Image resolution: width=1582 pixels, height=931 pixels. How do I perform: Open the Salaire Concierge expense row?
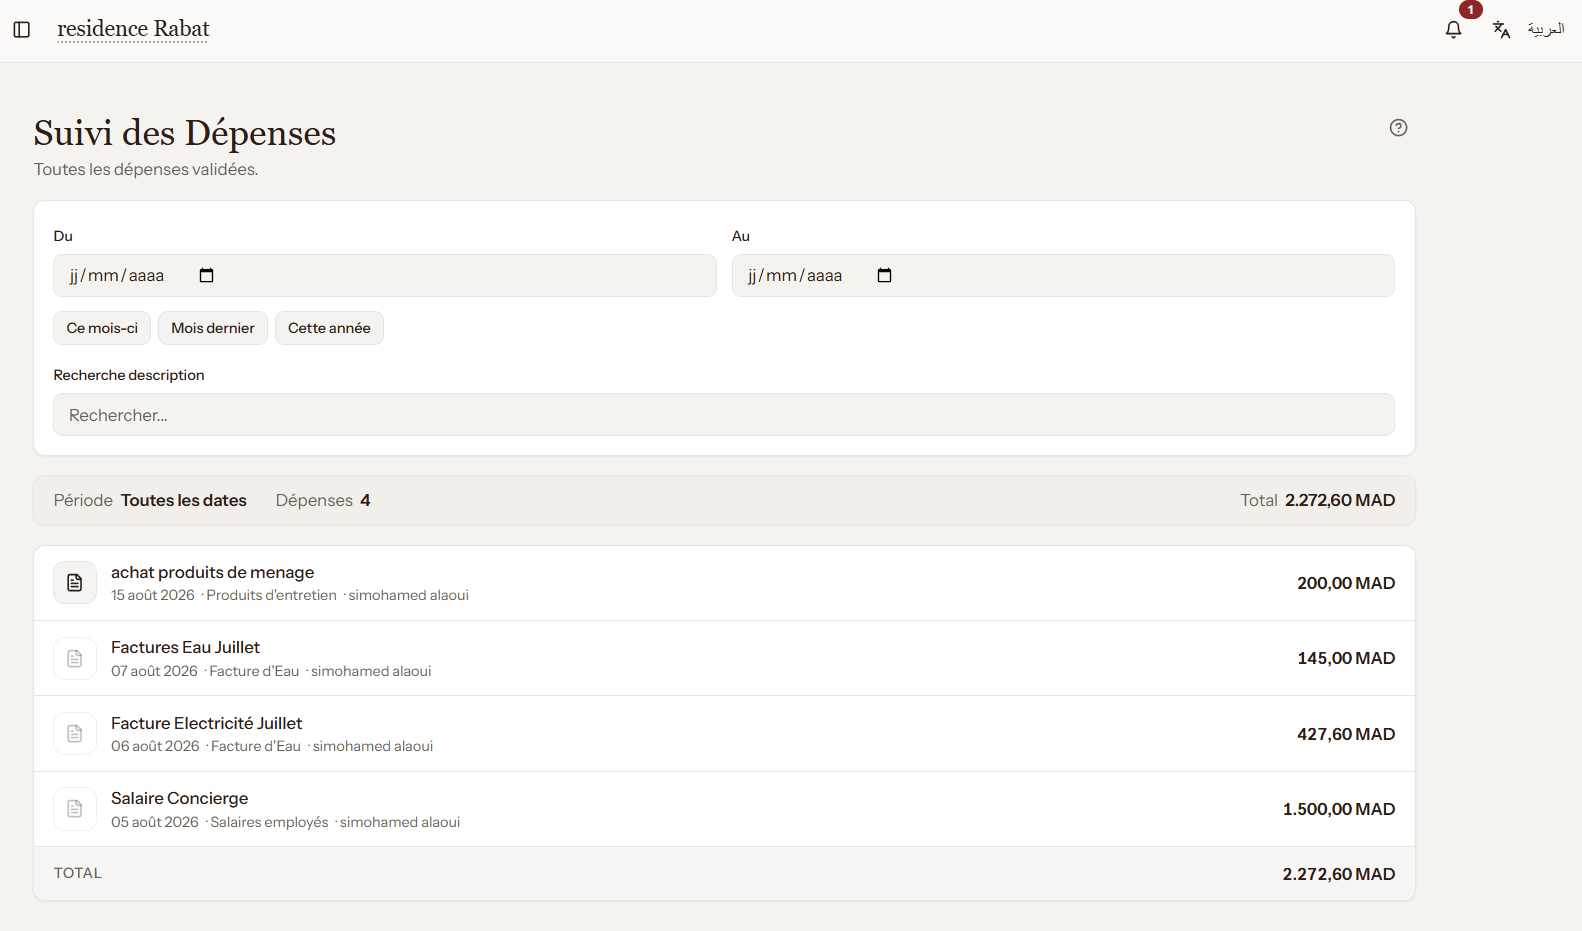point(724,809)
